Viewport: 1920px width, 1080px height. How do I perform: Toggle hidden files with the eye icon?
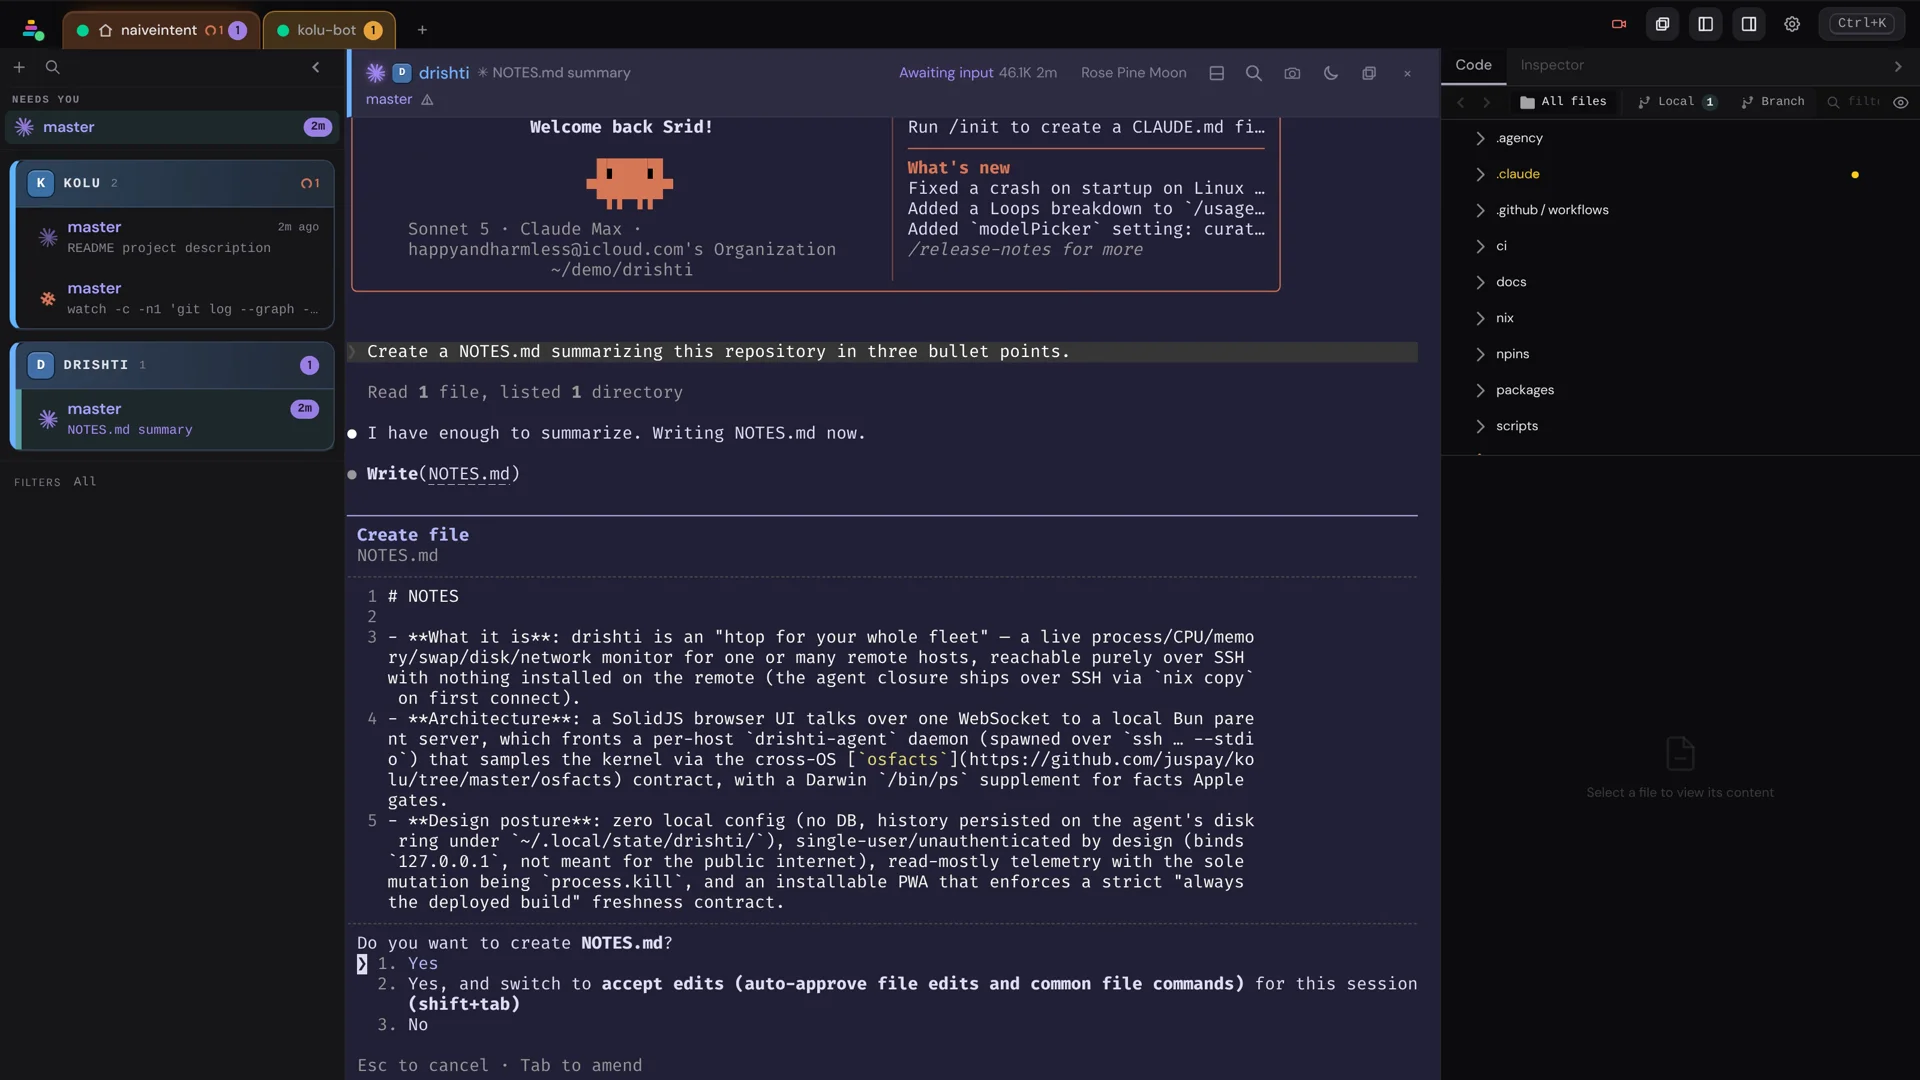pos(1901,102)
